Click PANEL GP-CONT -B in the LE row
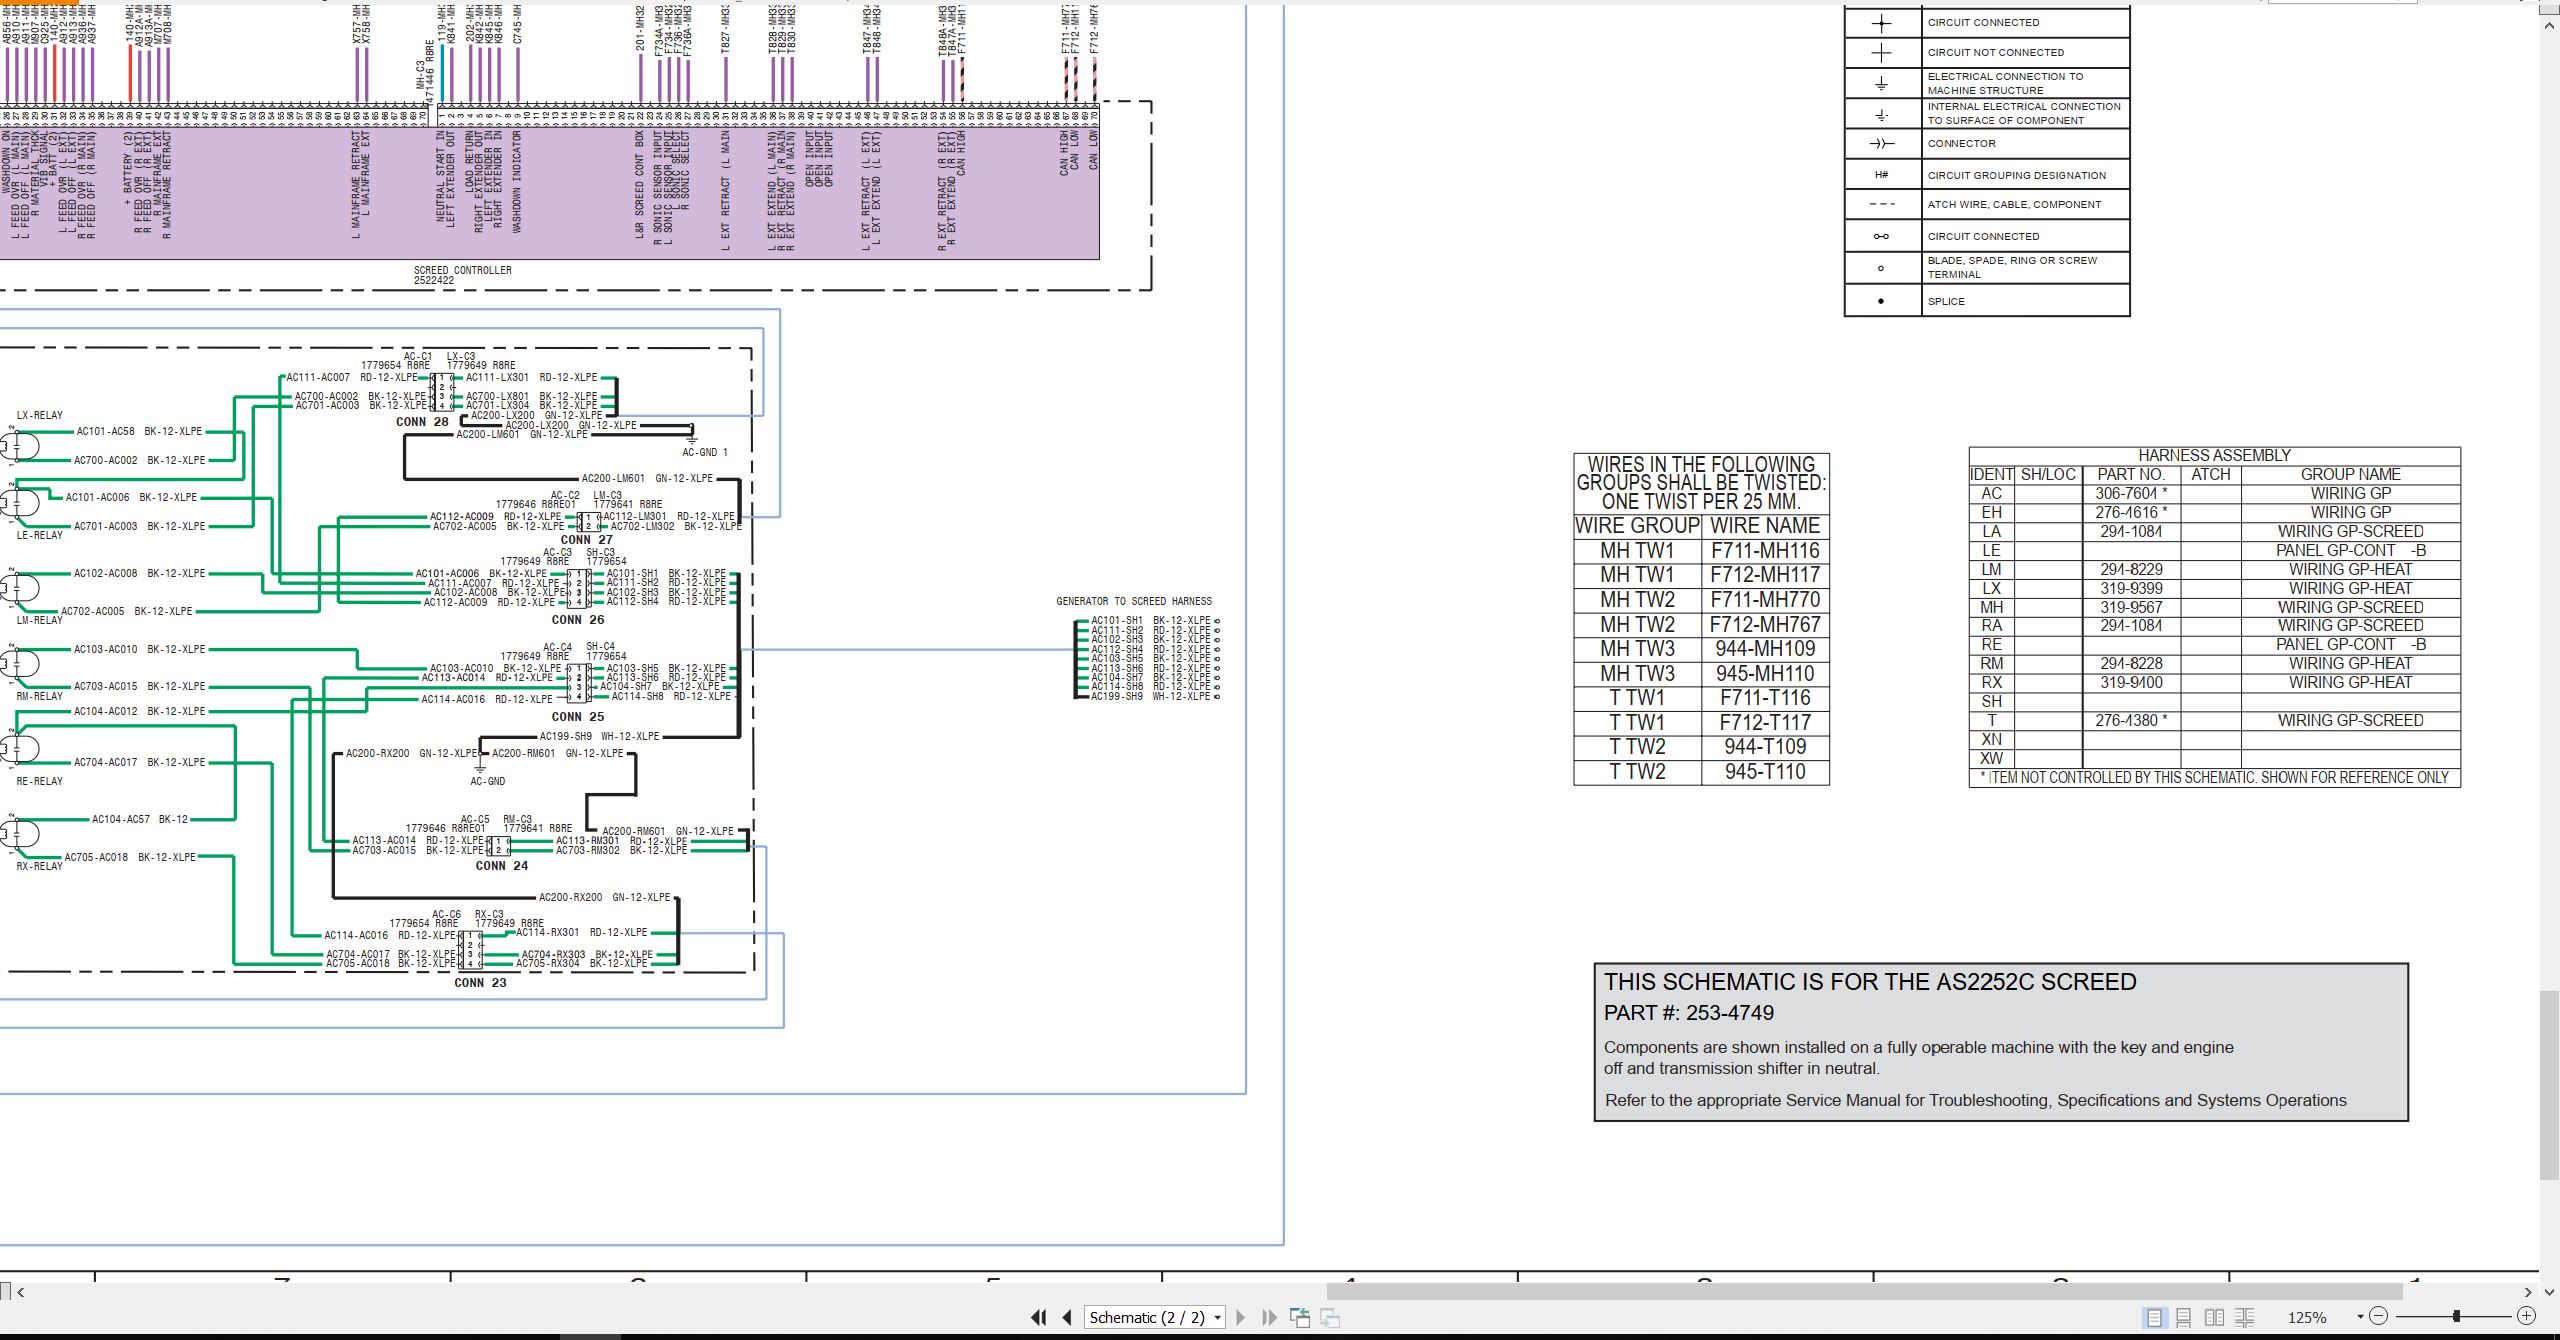Image resolution: width=2560 pixels, height=1340 pixels. tap(2350, 550)
